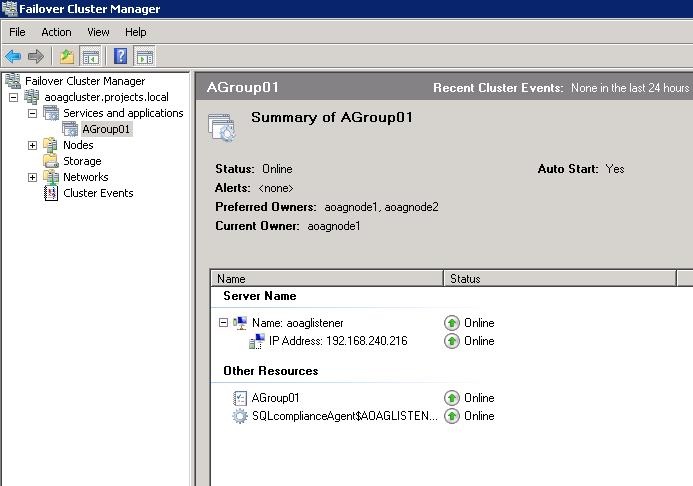Screen dimensions: 693x486
Task: Click the aoagcluster.projects.local cluster icon
Action: tap(32, 97)
